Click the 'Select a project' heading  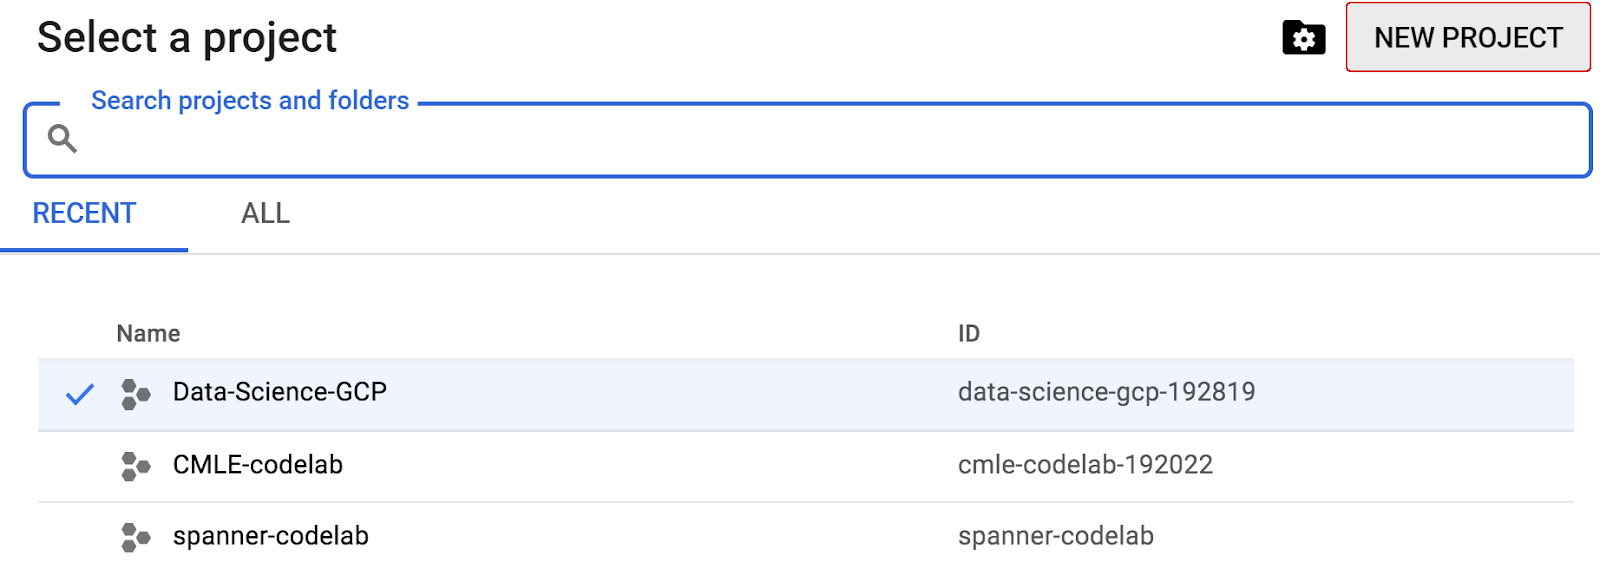pos(187,38)
